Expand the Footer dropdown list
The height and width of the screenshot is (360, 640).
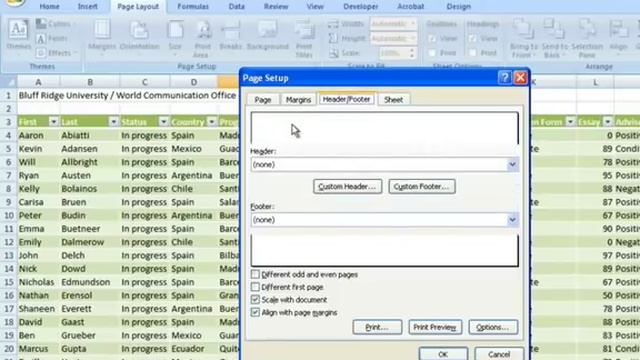coord(512,220)
